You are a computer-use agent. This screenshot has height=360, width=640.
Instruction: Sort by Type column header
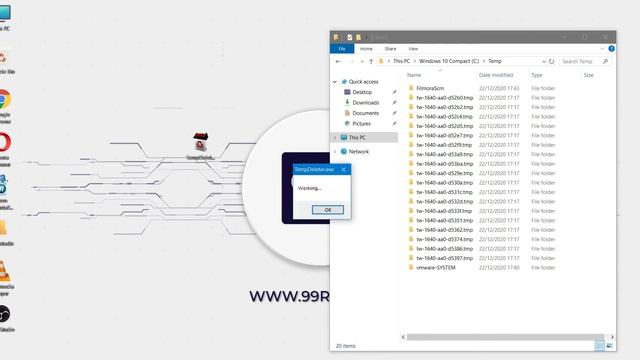(537, 75)
